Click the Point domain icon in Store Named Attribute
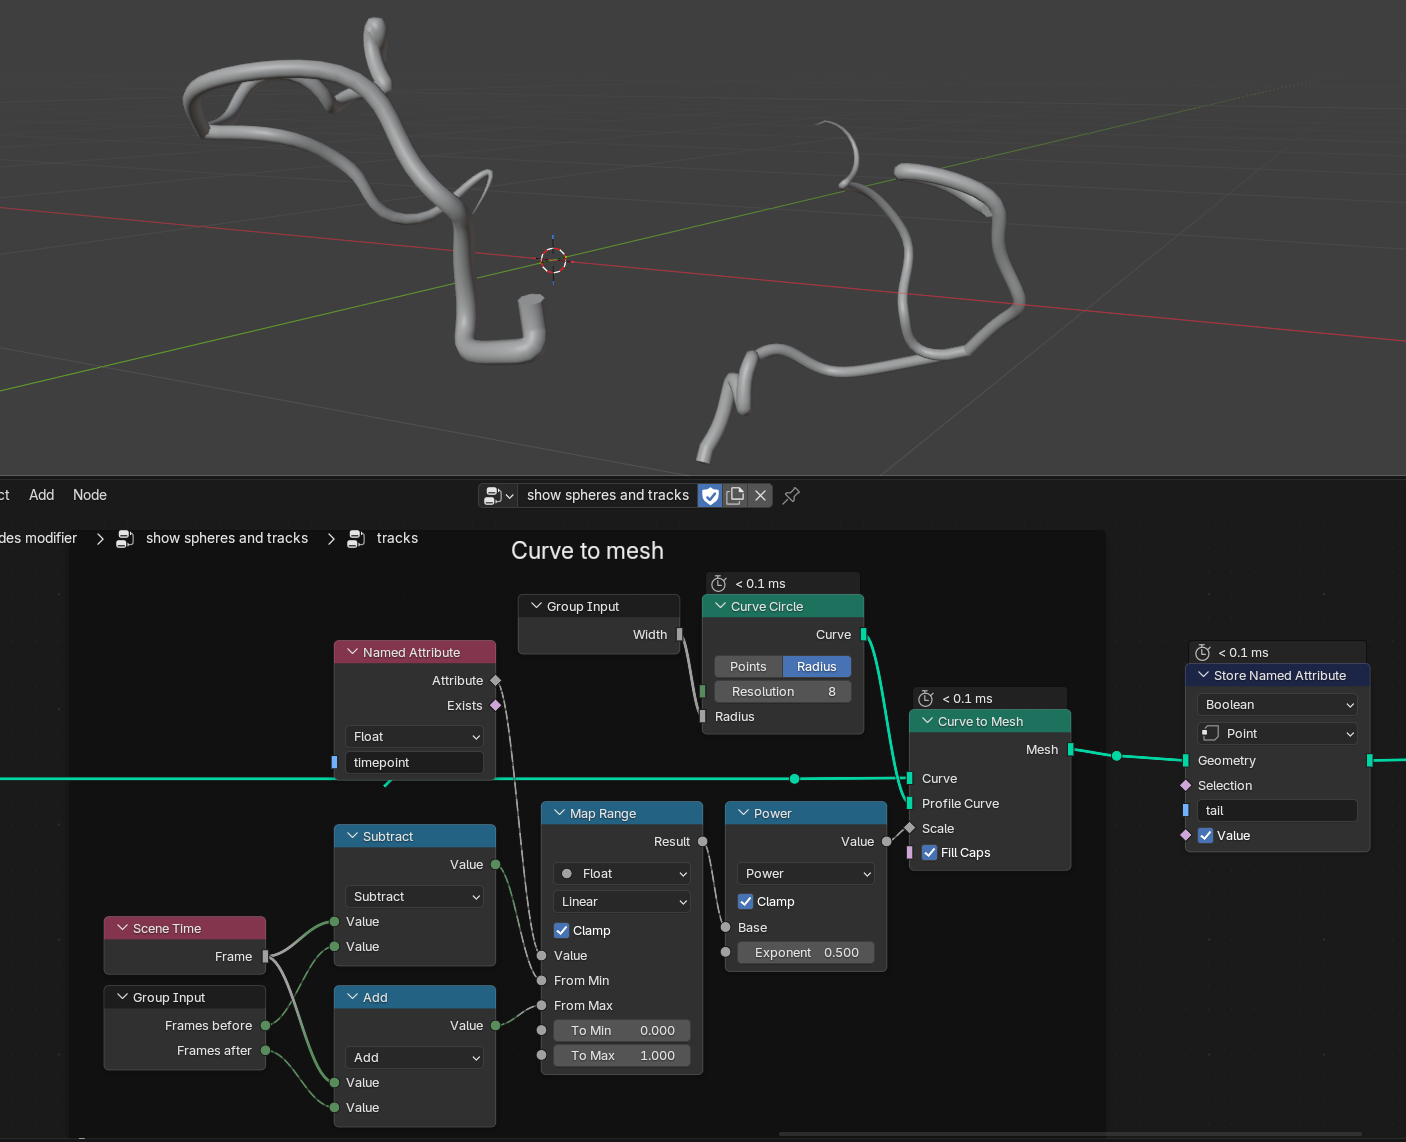This screenshot has width=1406, height=1142. point(1211,734)
